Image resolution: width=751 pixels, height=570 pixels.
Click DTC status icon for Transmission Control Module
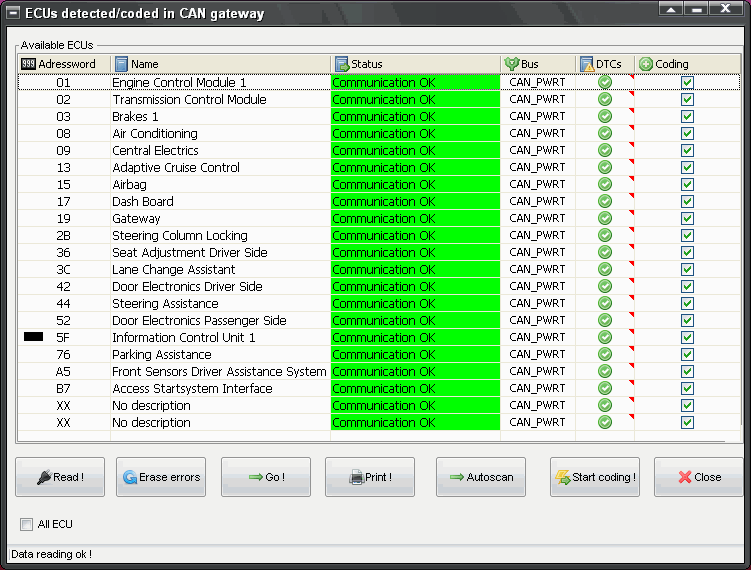(605, 99)
